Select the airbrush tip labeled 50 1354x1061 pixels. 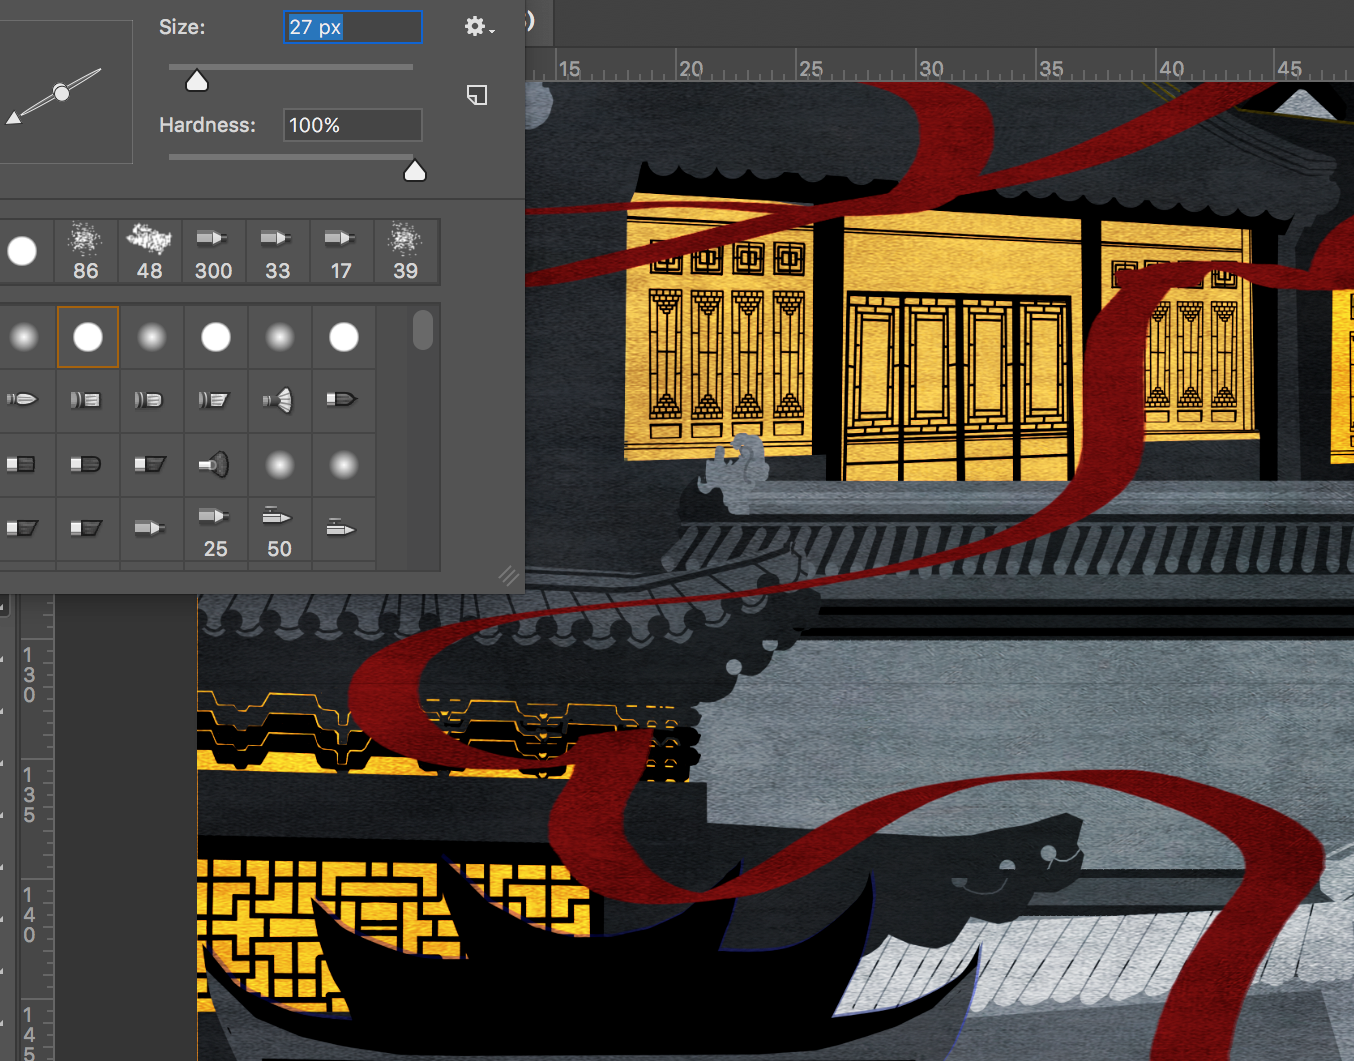point(278,531)
